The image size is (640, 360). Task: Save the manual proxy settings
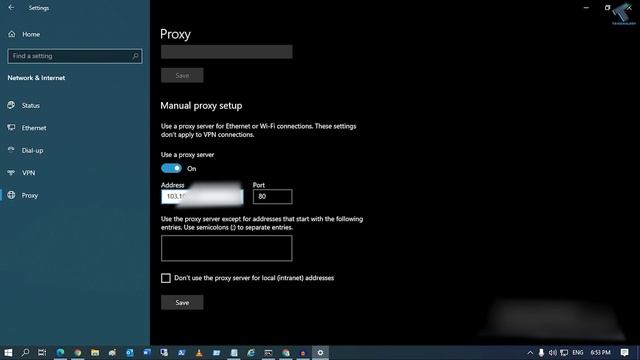182,302
